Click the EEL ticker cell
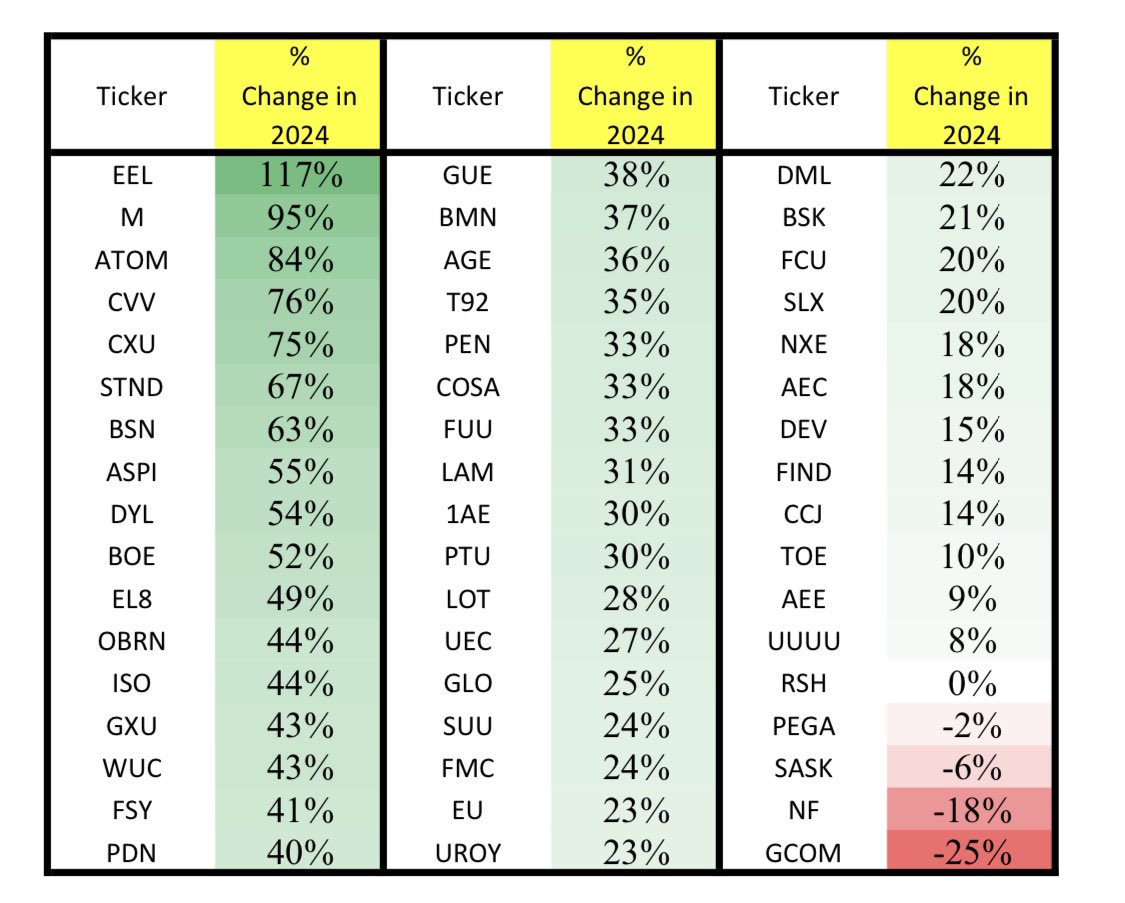The image size is (1125, 903). click(x=132, y=176)
